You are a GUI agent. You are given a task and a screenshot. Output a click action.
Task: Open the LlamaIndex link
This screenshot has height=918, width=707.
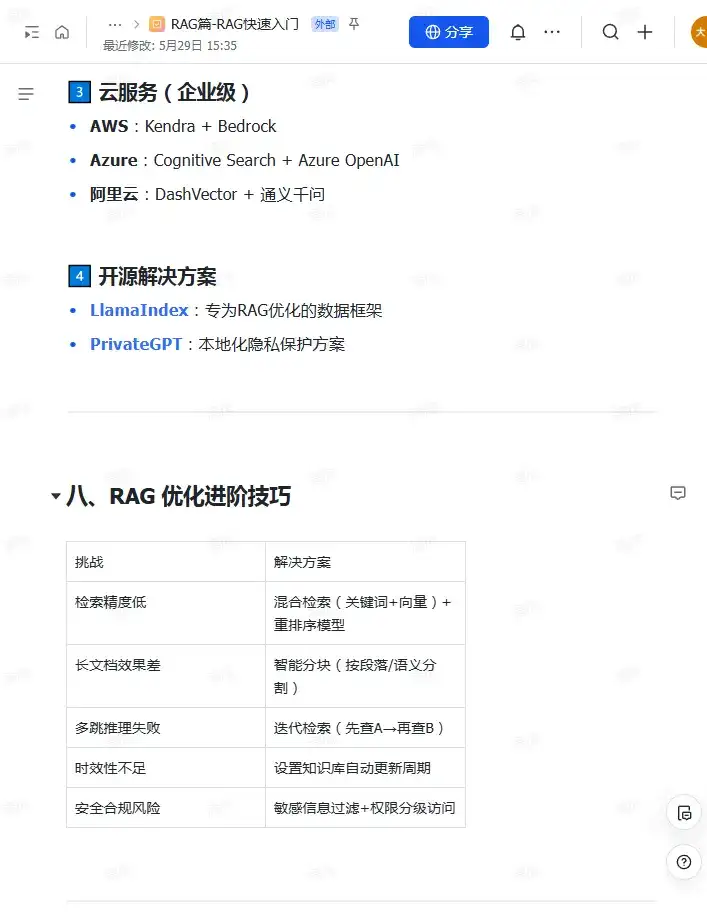139,310
